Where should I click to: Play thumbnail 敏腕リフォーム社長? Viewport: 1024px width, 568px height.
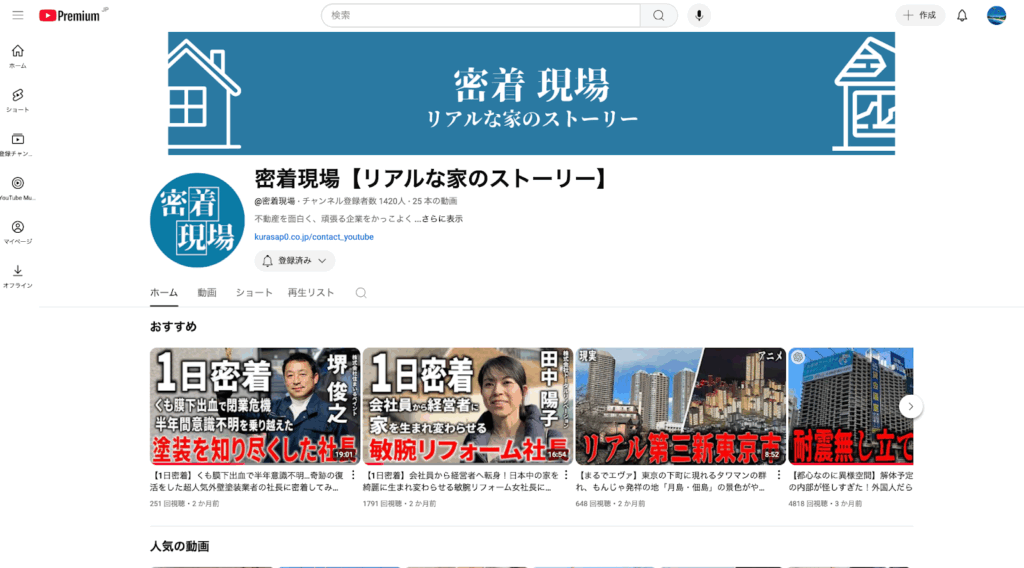click(x=468, y=406)
